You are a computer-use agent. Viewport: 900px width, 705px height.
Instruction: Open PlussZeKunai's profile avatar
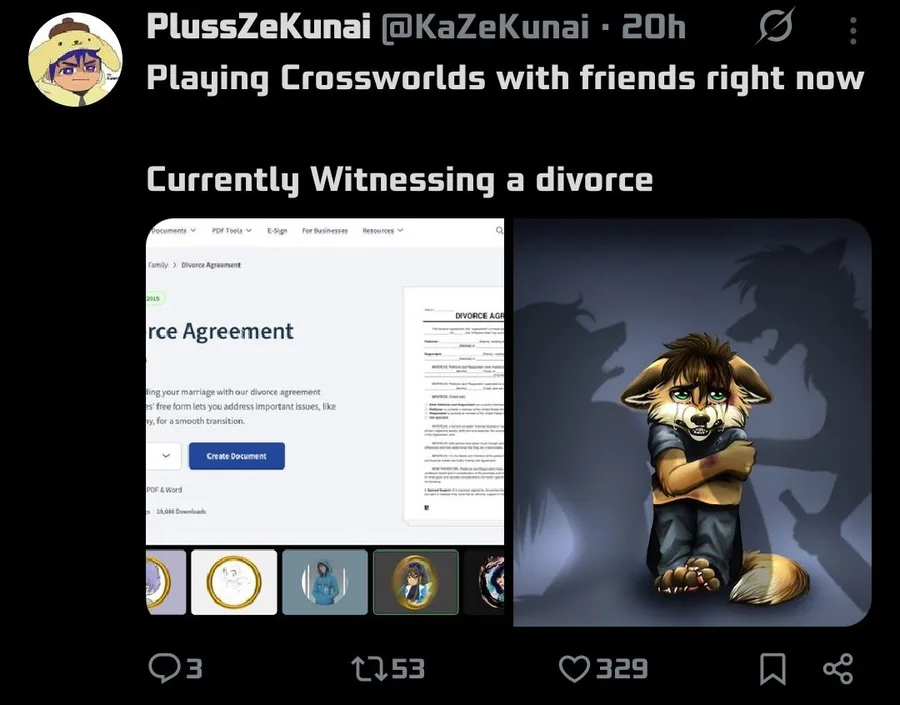click(x=75, y=60)
